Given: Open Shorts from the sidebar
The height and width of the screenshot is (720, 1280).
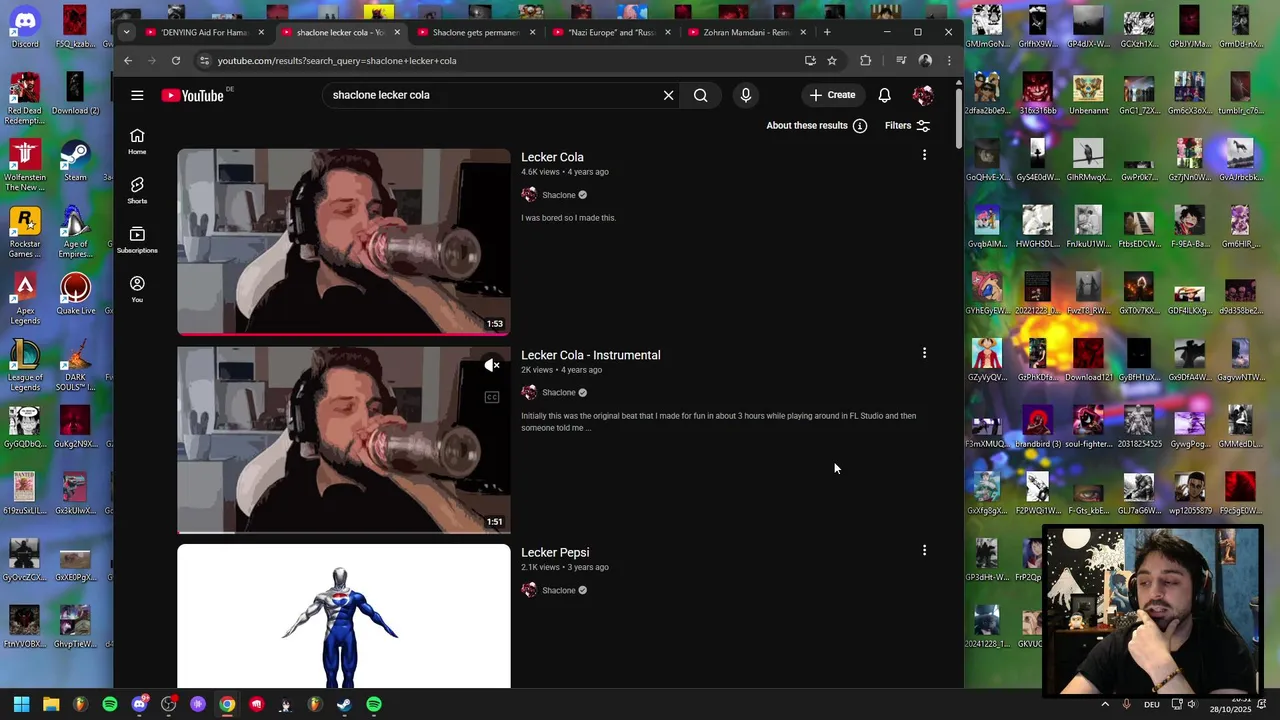Looking at the screenshot, I should [137, 190].
